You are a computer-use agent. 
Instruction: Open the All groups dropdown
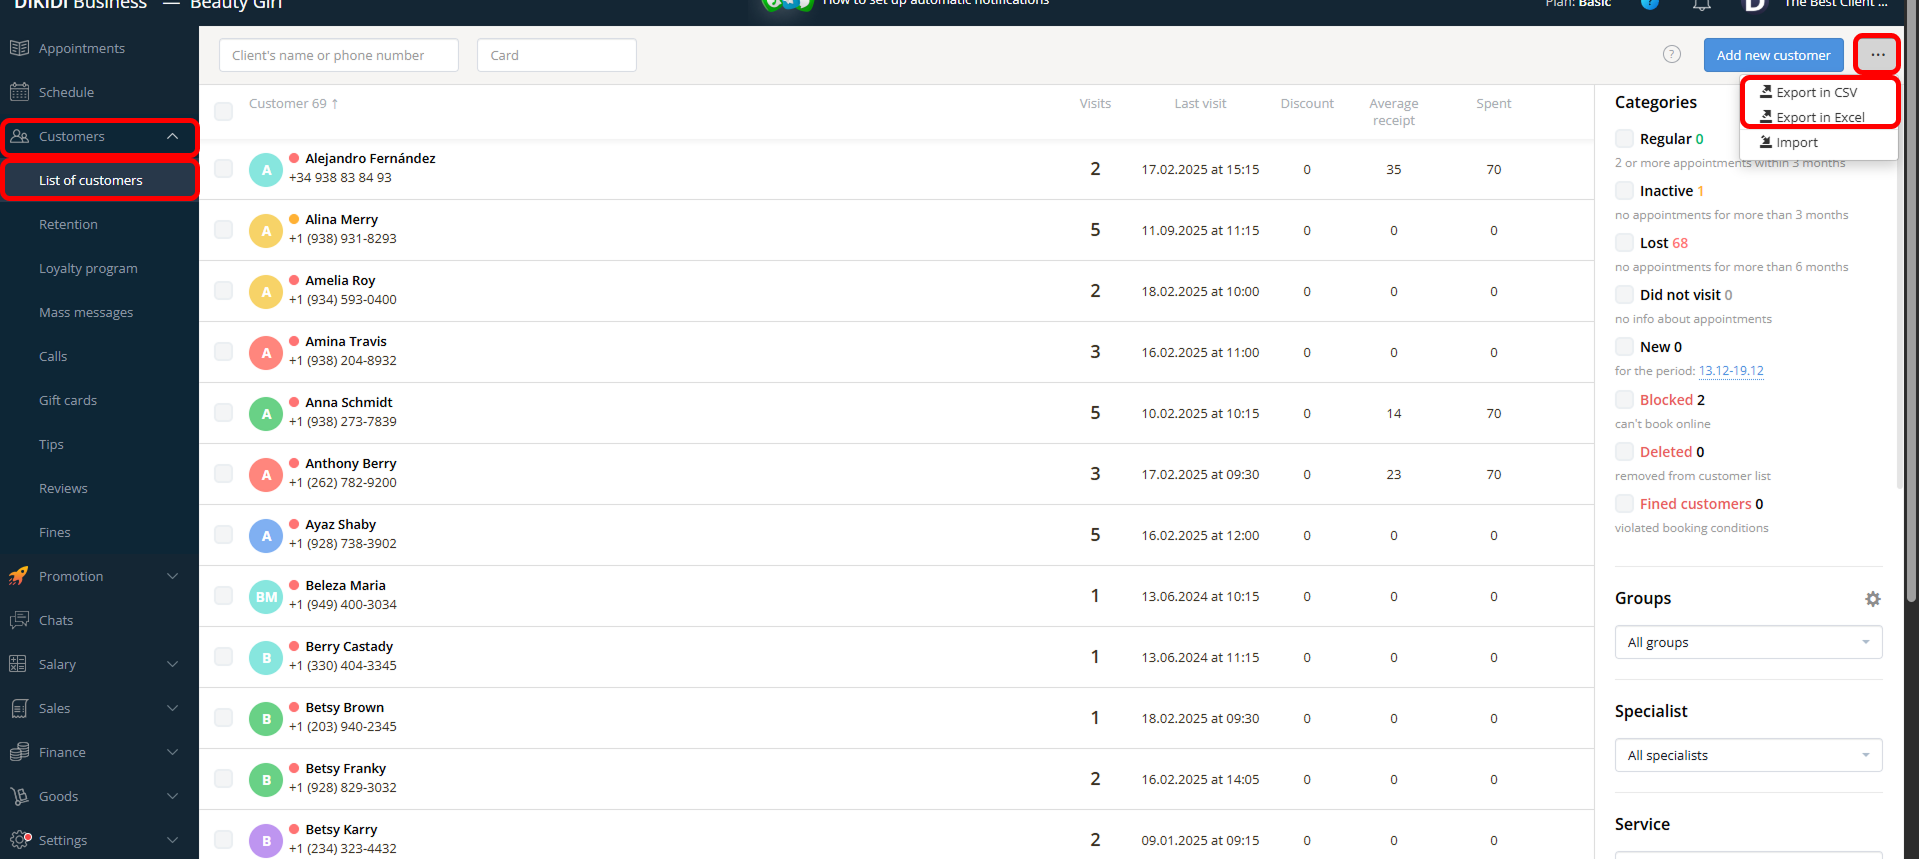[1747, 642]
